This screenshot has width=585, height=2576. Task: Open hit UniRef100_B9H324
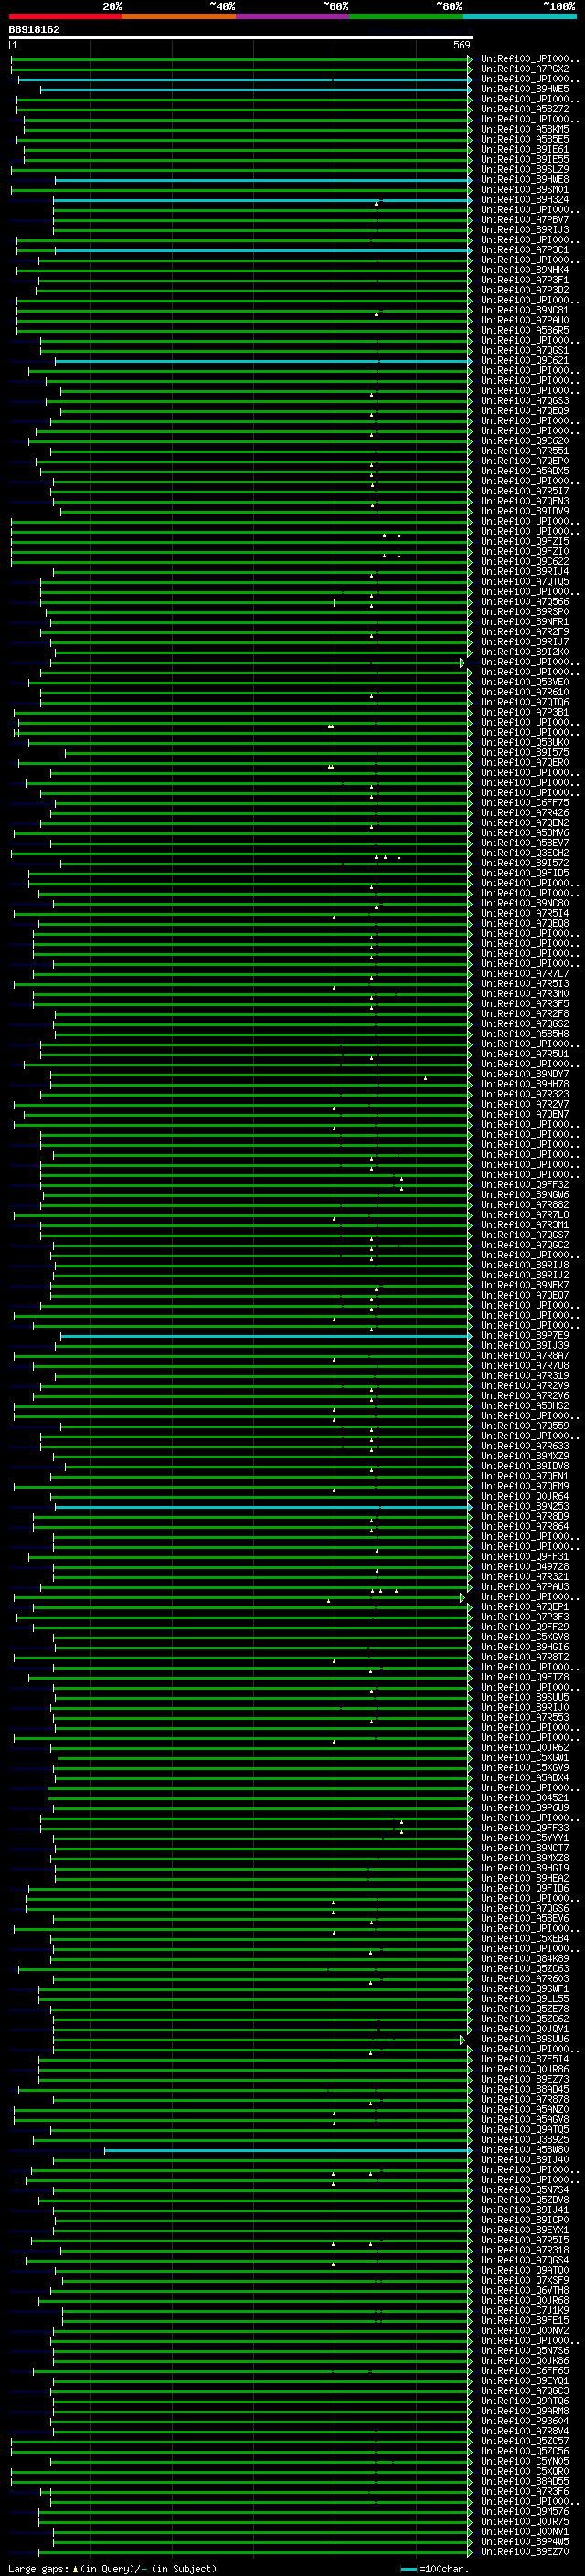click(525, 199)
